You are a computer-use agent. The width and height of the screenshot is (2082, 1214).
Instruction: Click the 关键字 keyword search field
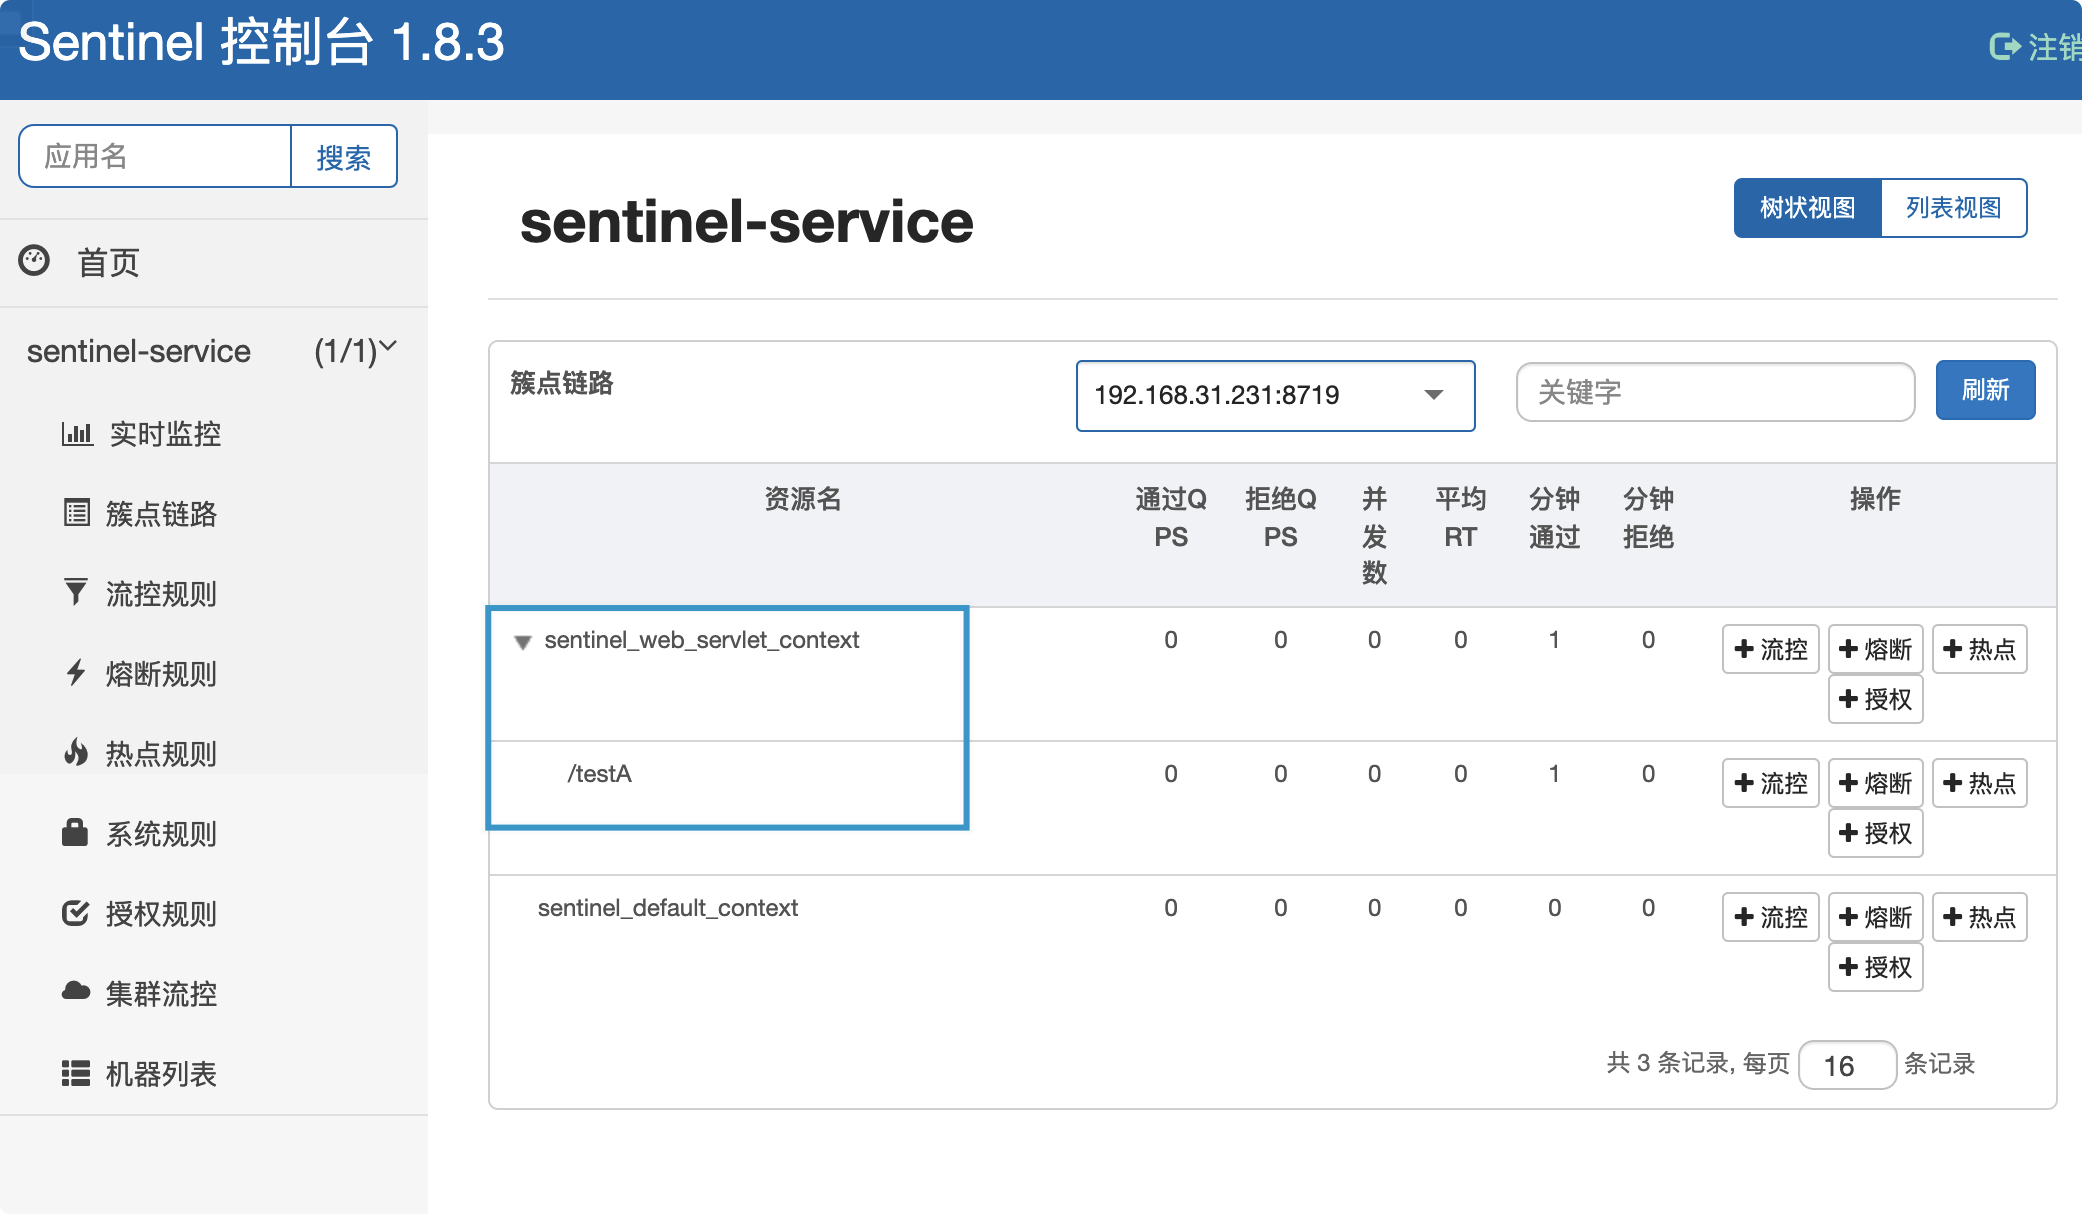1714,392
